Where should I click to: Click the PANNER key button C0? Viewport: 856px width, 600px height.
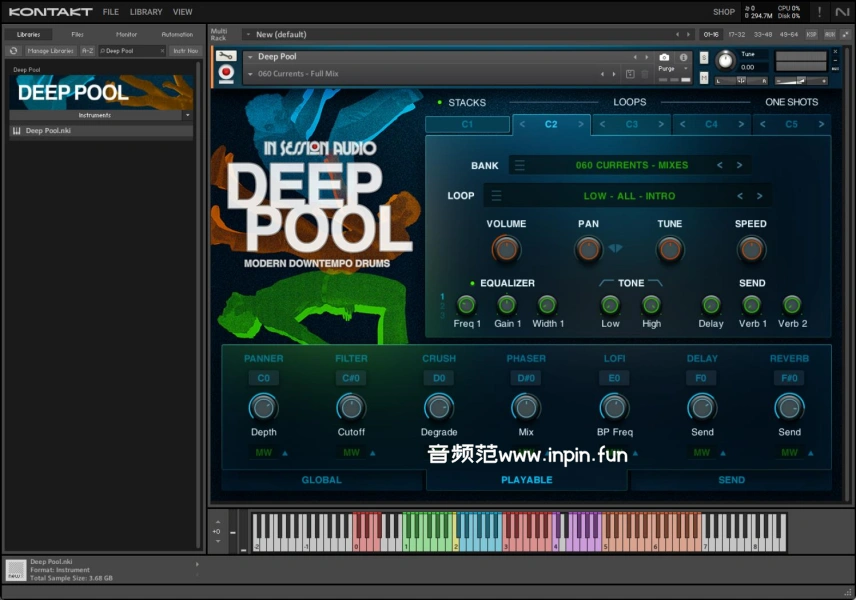(x=263, y=378)
